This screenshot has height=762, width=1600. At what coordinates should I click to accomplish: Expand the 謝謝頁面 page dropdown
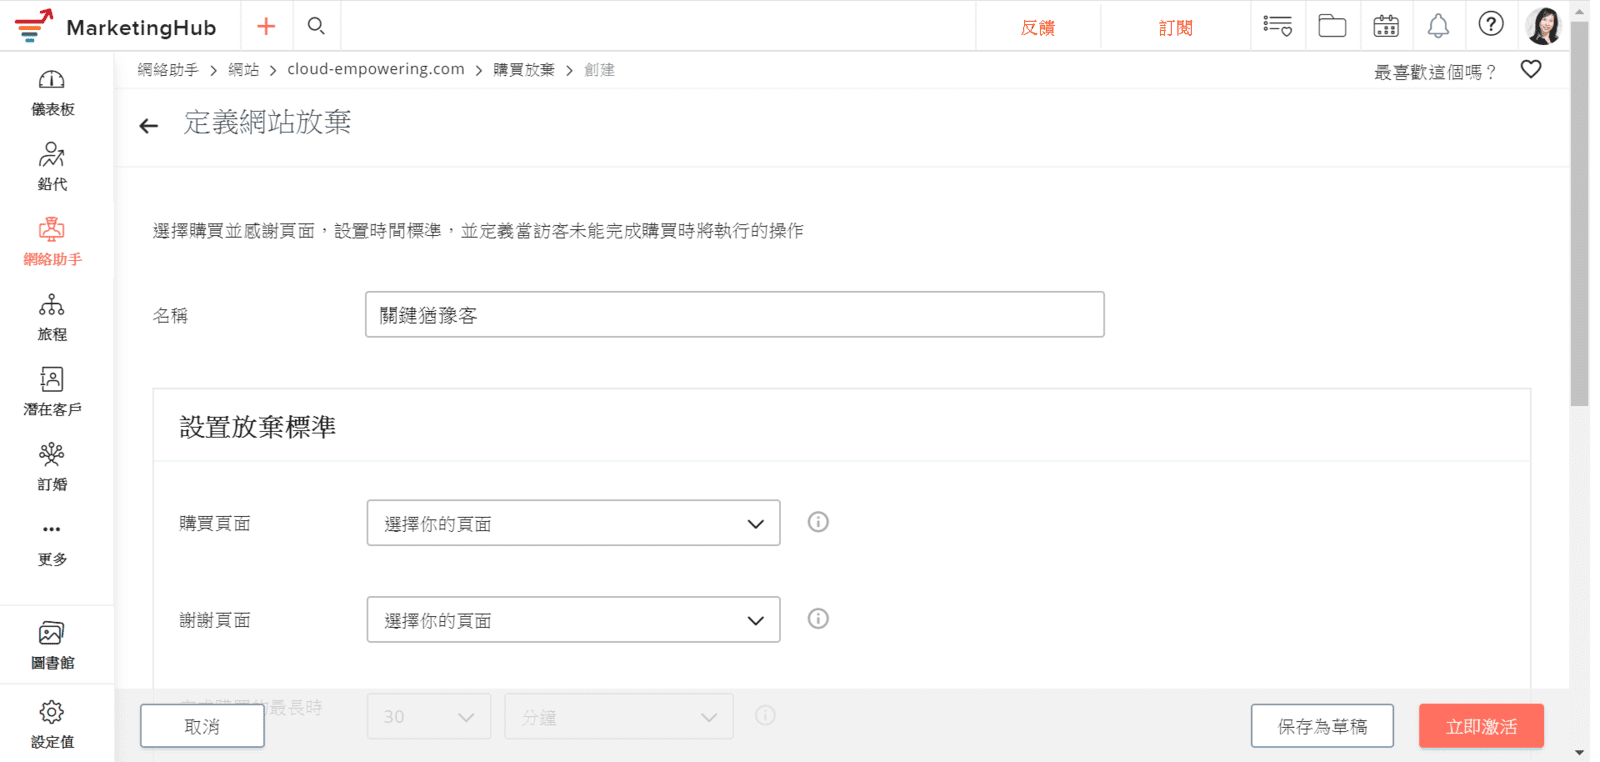[x=573, y=620]
